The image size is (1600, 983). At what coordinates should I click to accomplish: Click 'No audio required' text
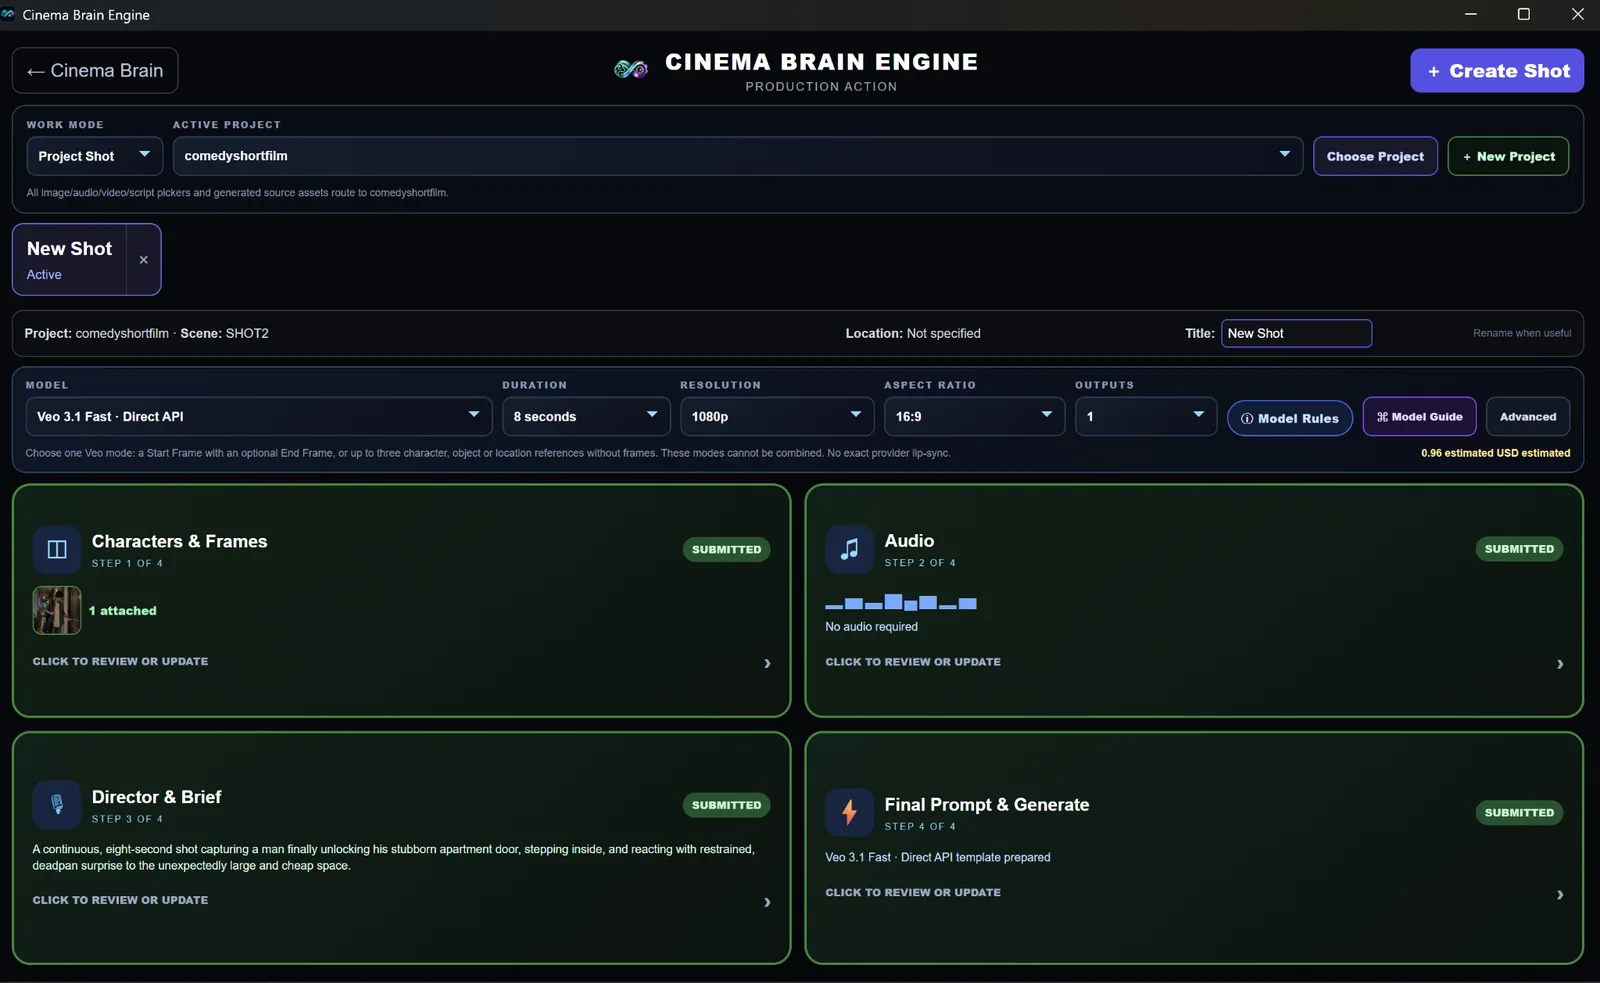pos(871,627)
